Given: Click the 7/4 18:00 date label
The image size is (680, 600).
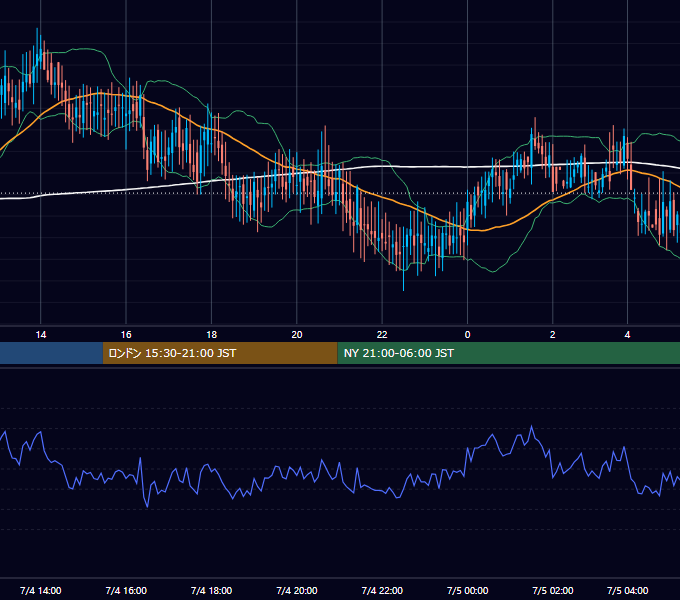Looking at the screenshot, I should pyautogui.click(x=211, y=590).
